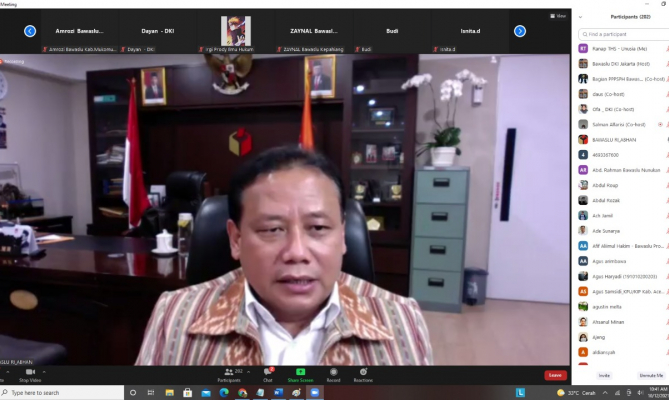Expand the Participants panel header chevron
The width and height of the screenshot is (669, 400).
582,16
